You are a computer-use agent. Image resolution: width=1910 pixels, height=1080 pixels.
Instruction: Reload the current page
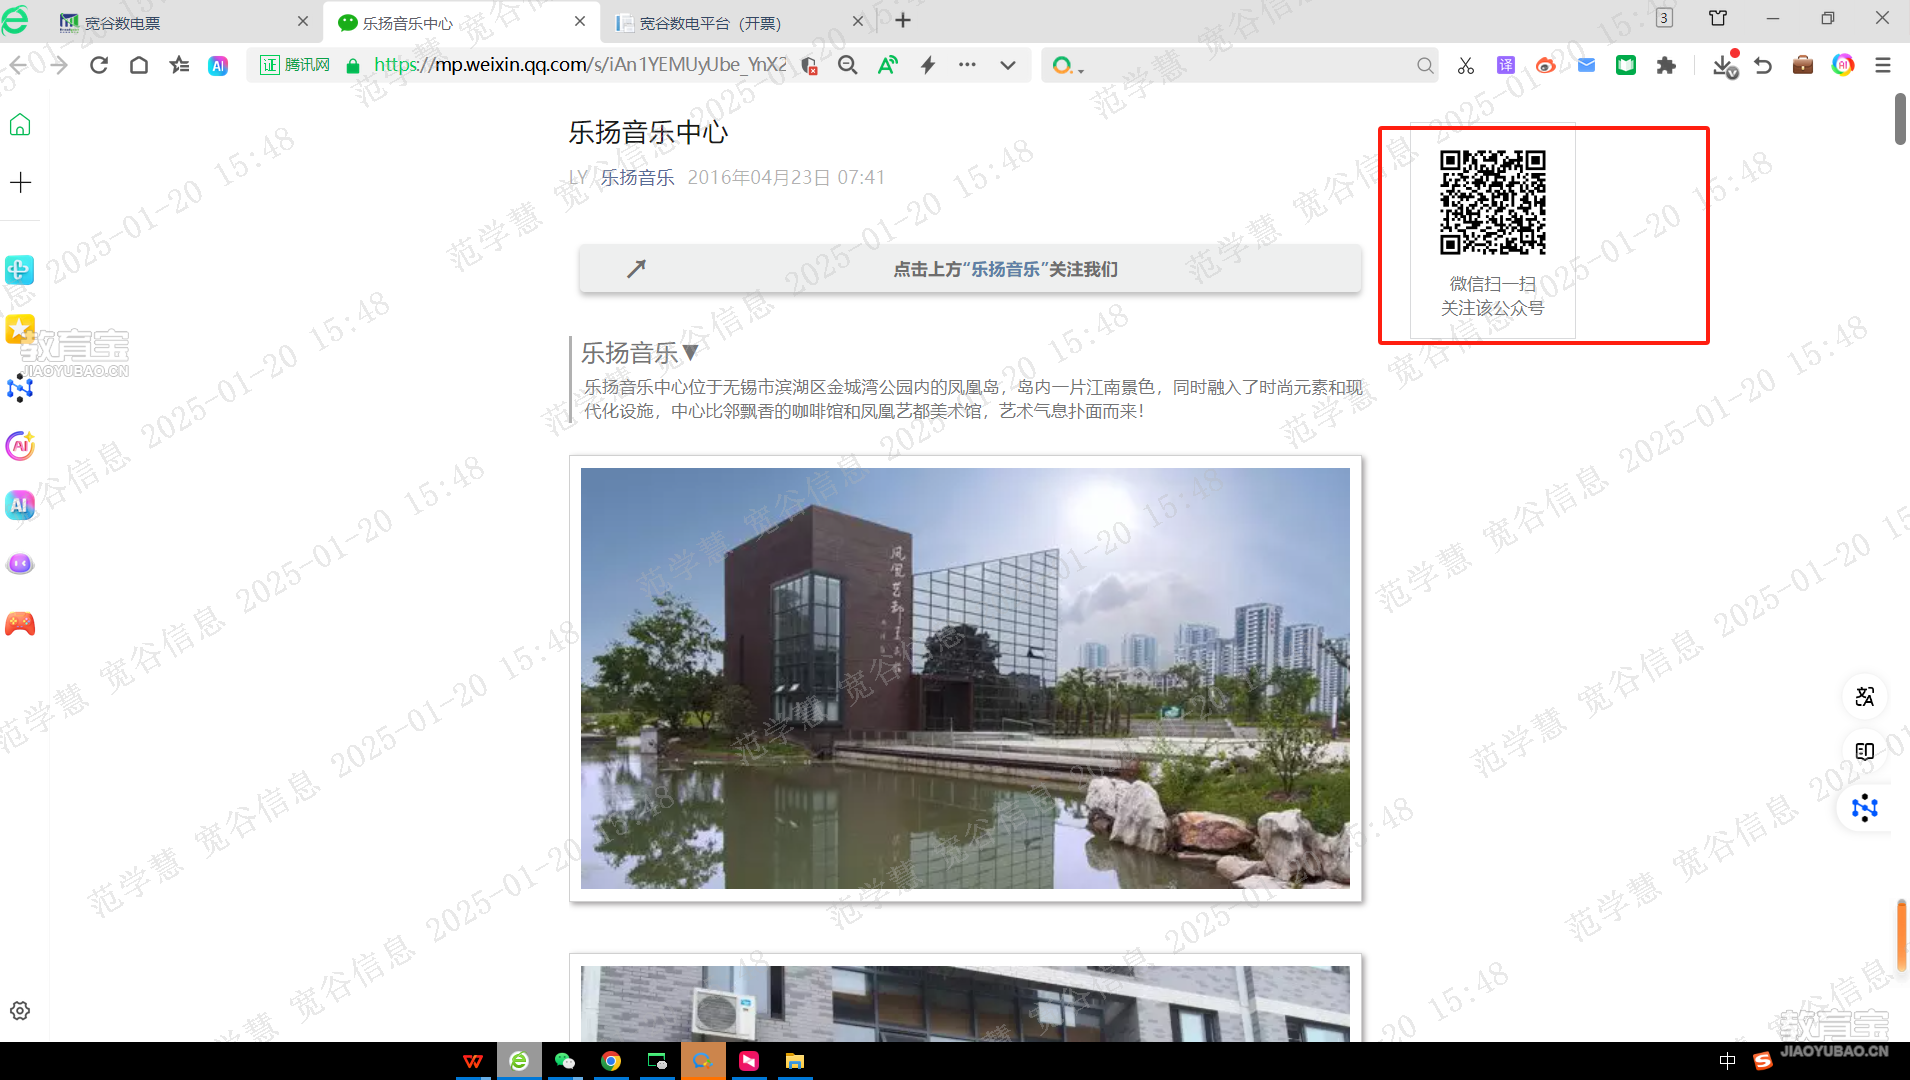click(98, 65)
